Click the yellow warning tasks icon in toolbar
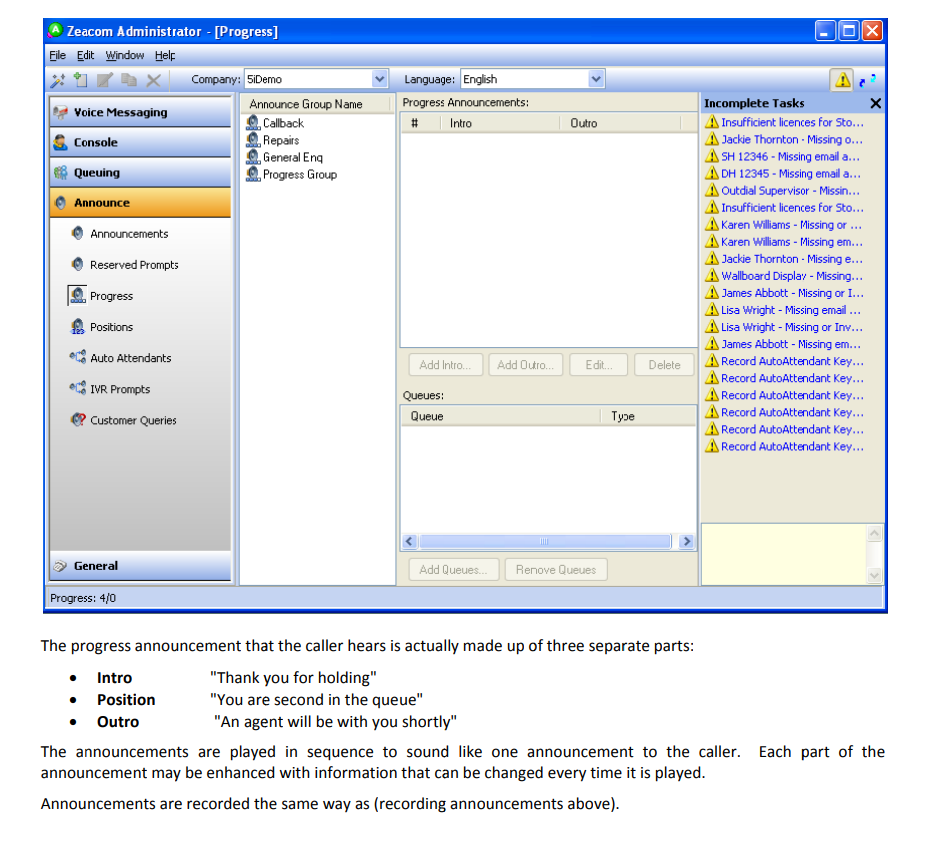 [842, 79]
